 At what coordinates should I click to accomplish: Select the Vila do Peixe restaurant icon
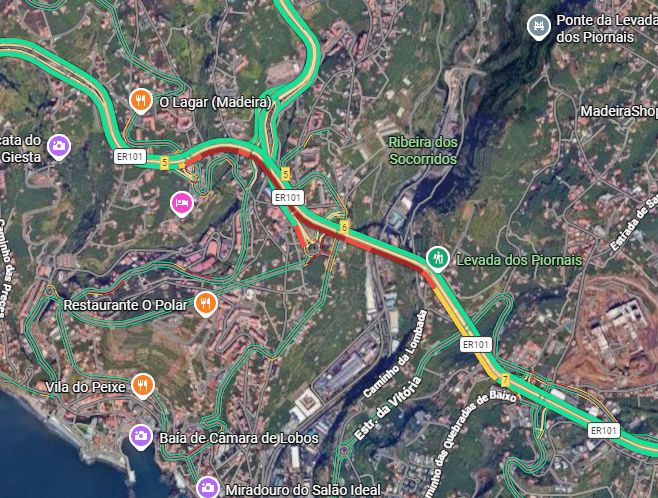pyautogui.click(x=143, y=386)
